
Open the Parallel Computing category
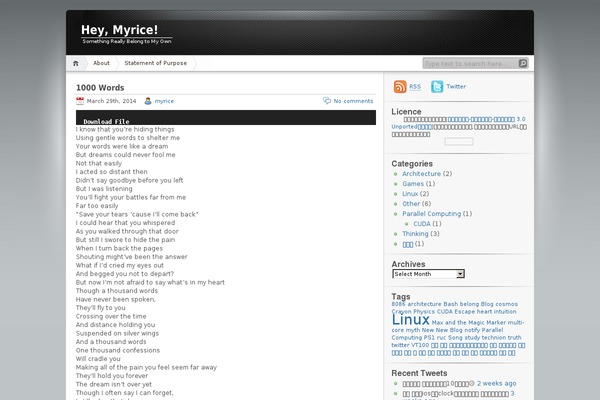[432, 214]
